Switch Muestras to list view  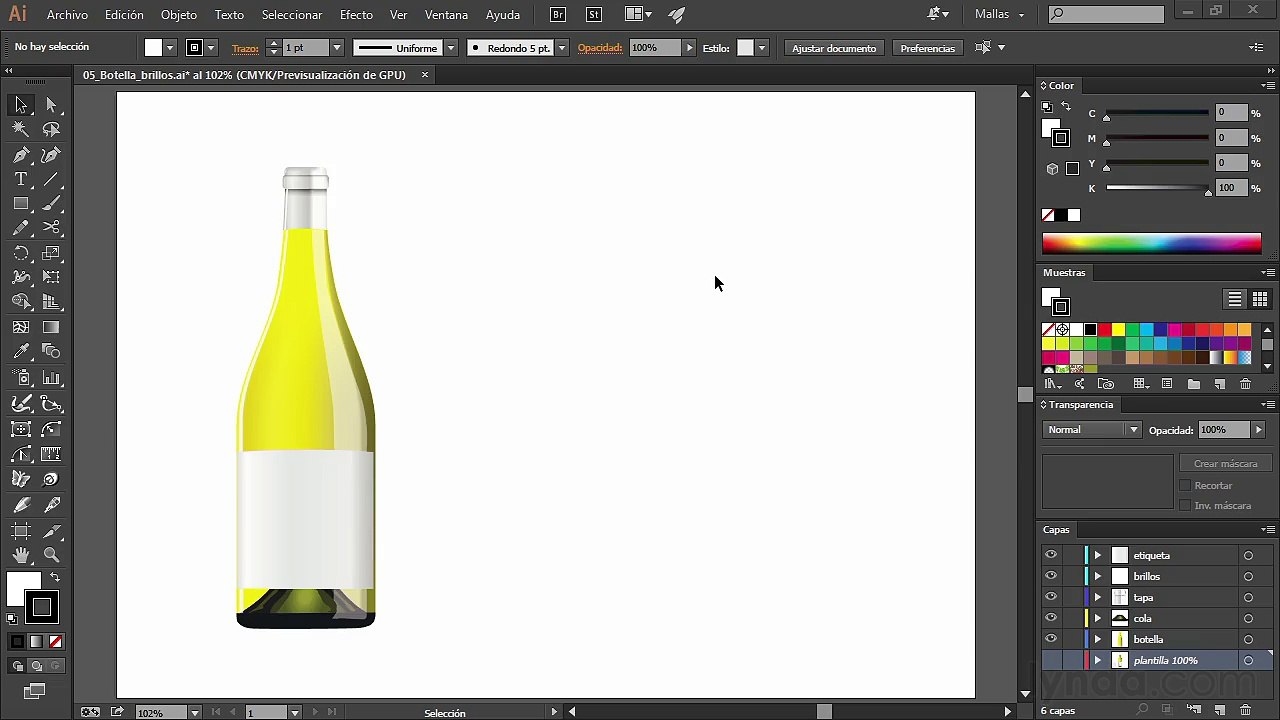pos(1235,299)
